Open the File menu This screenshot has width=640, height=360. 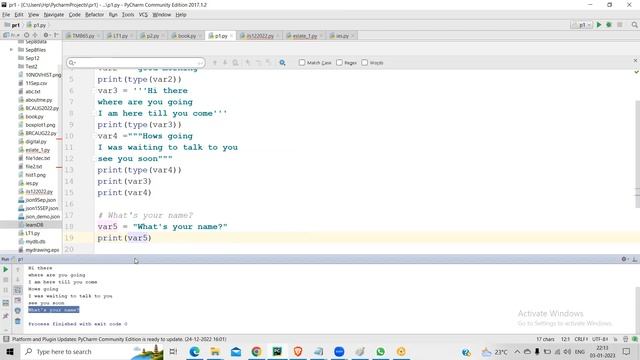pyautogui.click(x=6, y=15)
